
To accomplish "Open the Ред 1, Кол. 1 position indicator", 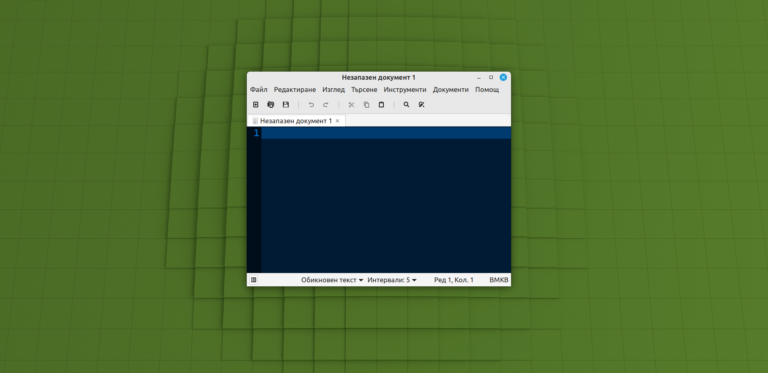I will click(x=454, y=280).
